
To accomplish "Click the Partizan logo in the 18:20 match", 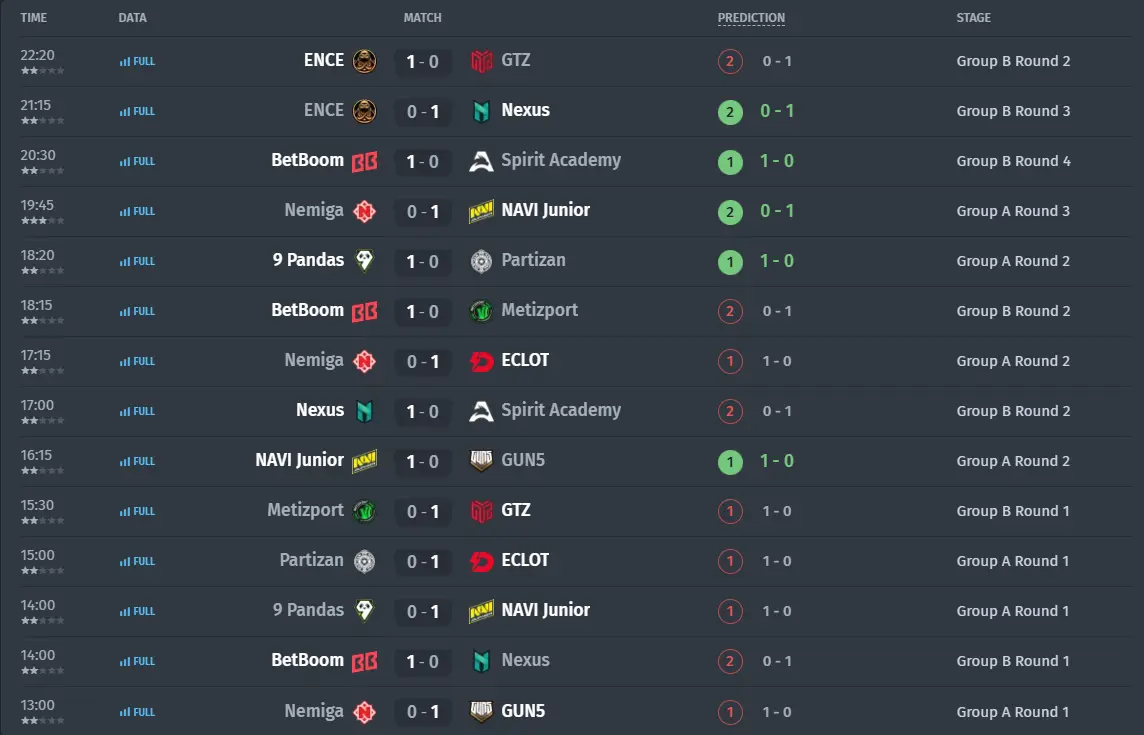I will coord(481,261).
